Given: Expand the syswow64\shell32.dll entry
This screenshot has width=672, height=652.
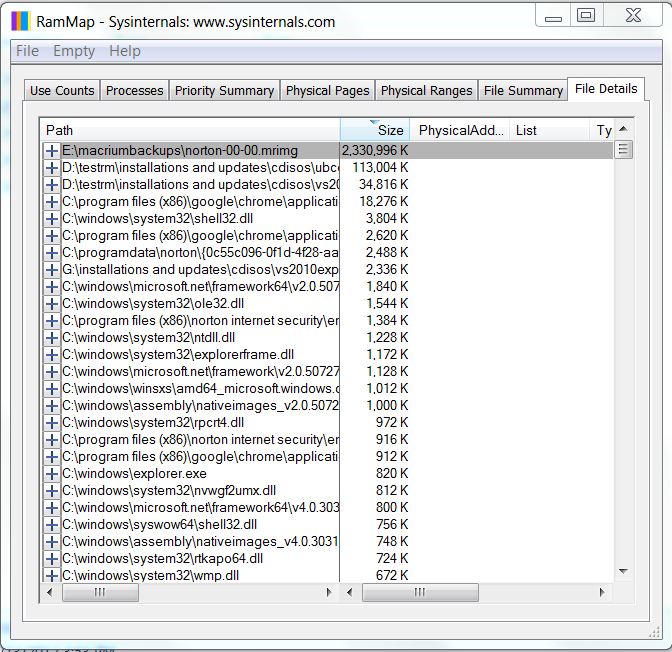Looking at the screenshot, I should click(x=52, y=525).
